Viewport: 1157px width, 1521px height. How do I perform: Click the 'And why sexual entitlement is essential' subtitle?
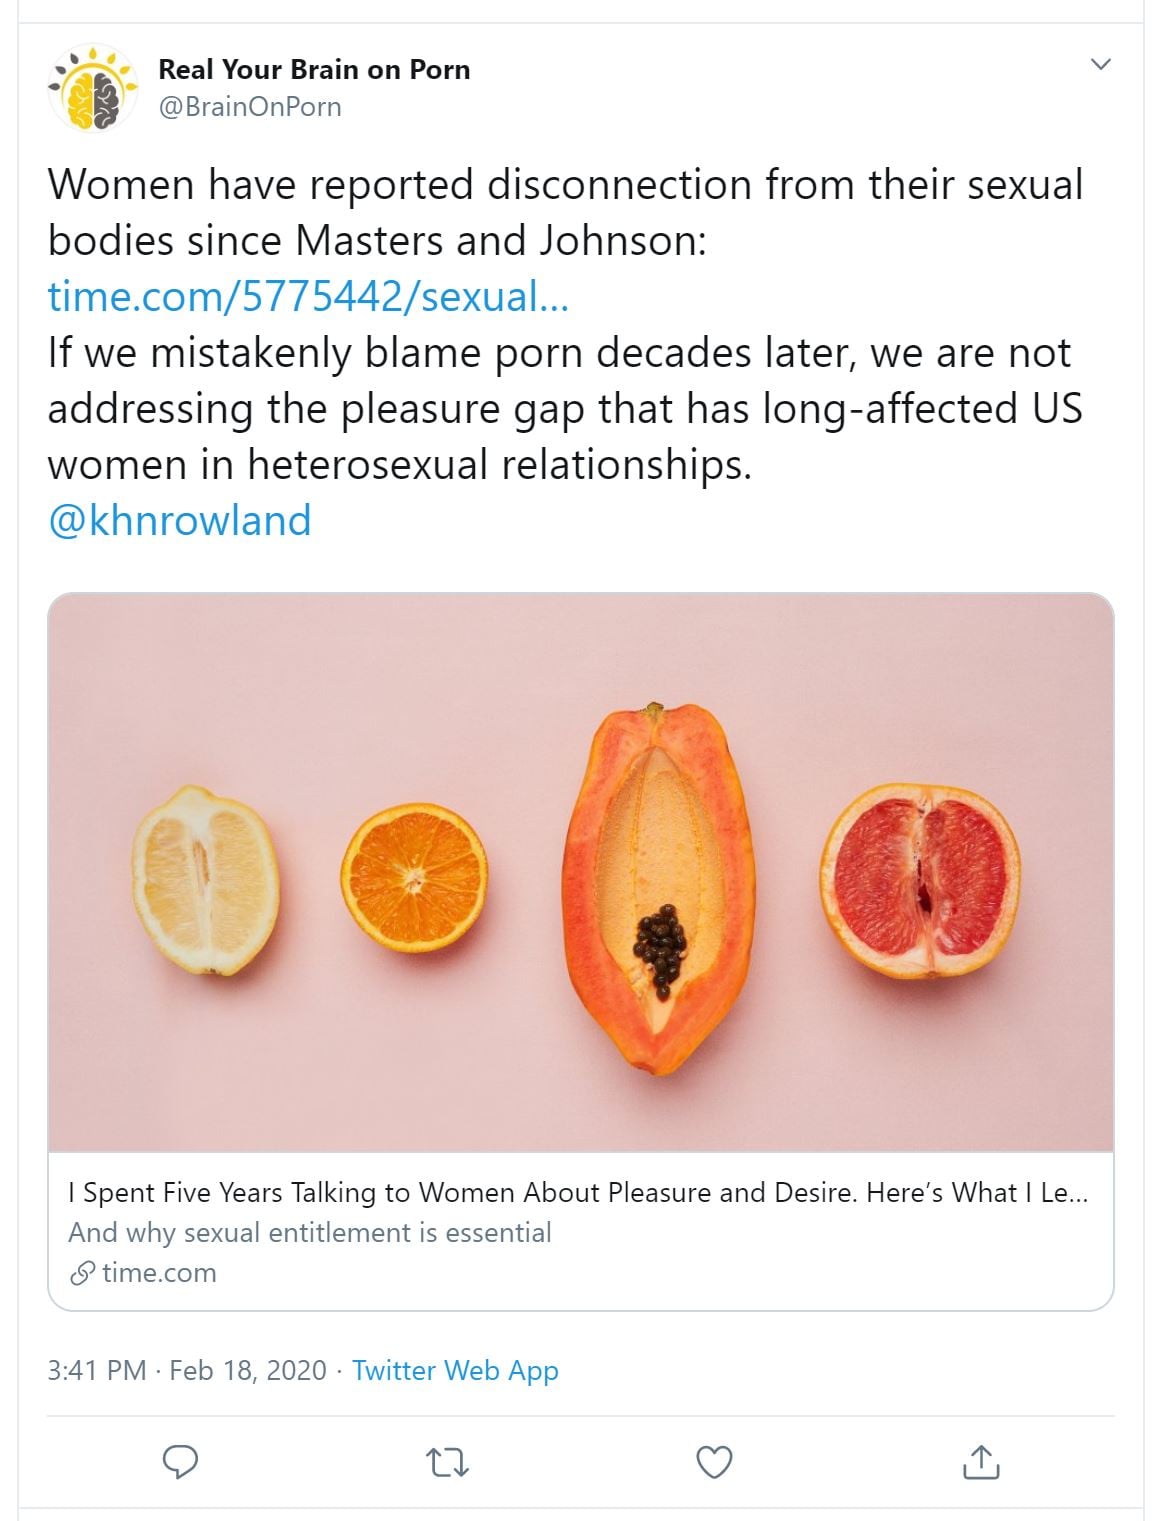[x=310, y=1233]
